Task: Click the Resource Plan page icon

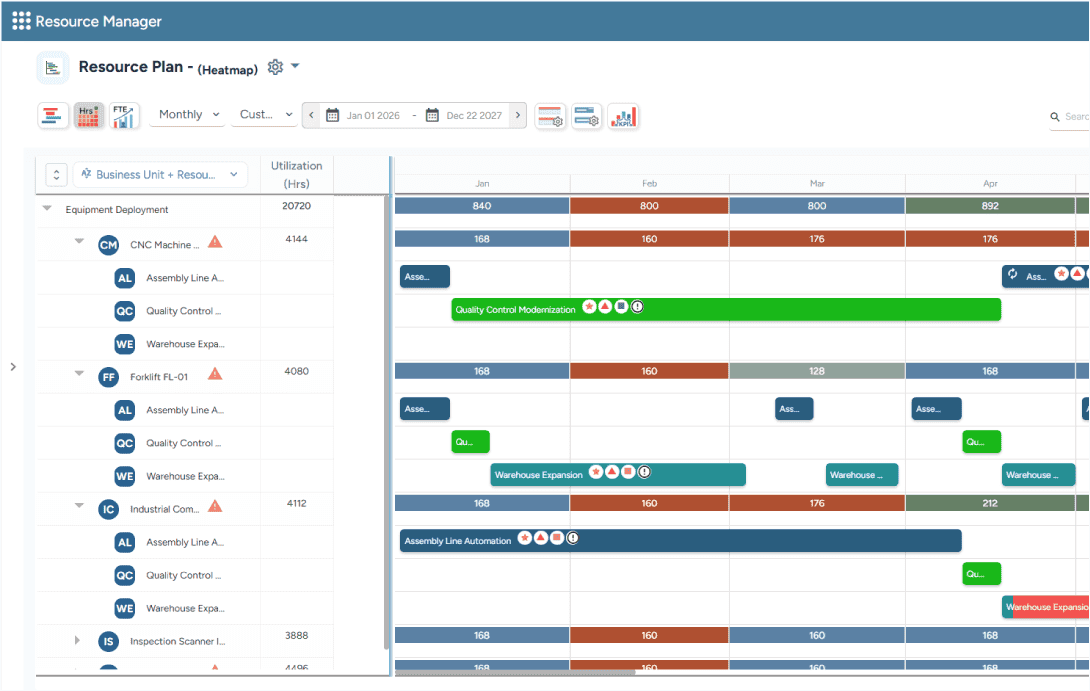Action: click(53, 67)
